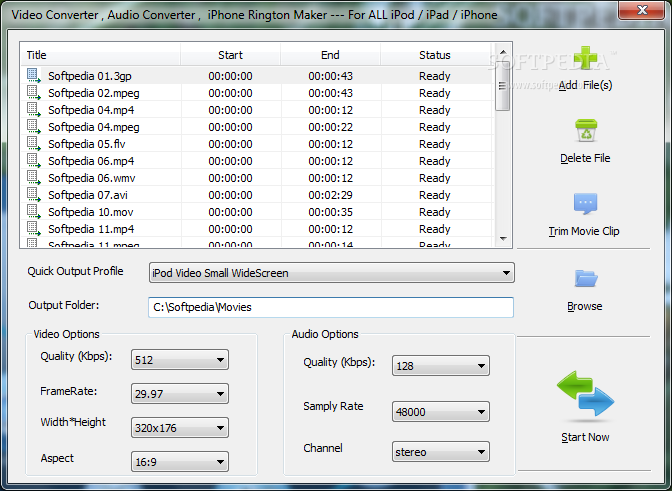Image resolution: width=672 pixels, height=491 pixels.
Task: Click file icon beside Softpedia 07.avi
Action: tap(33, 195)
